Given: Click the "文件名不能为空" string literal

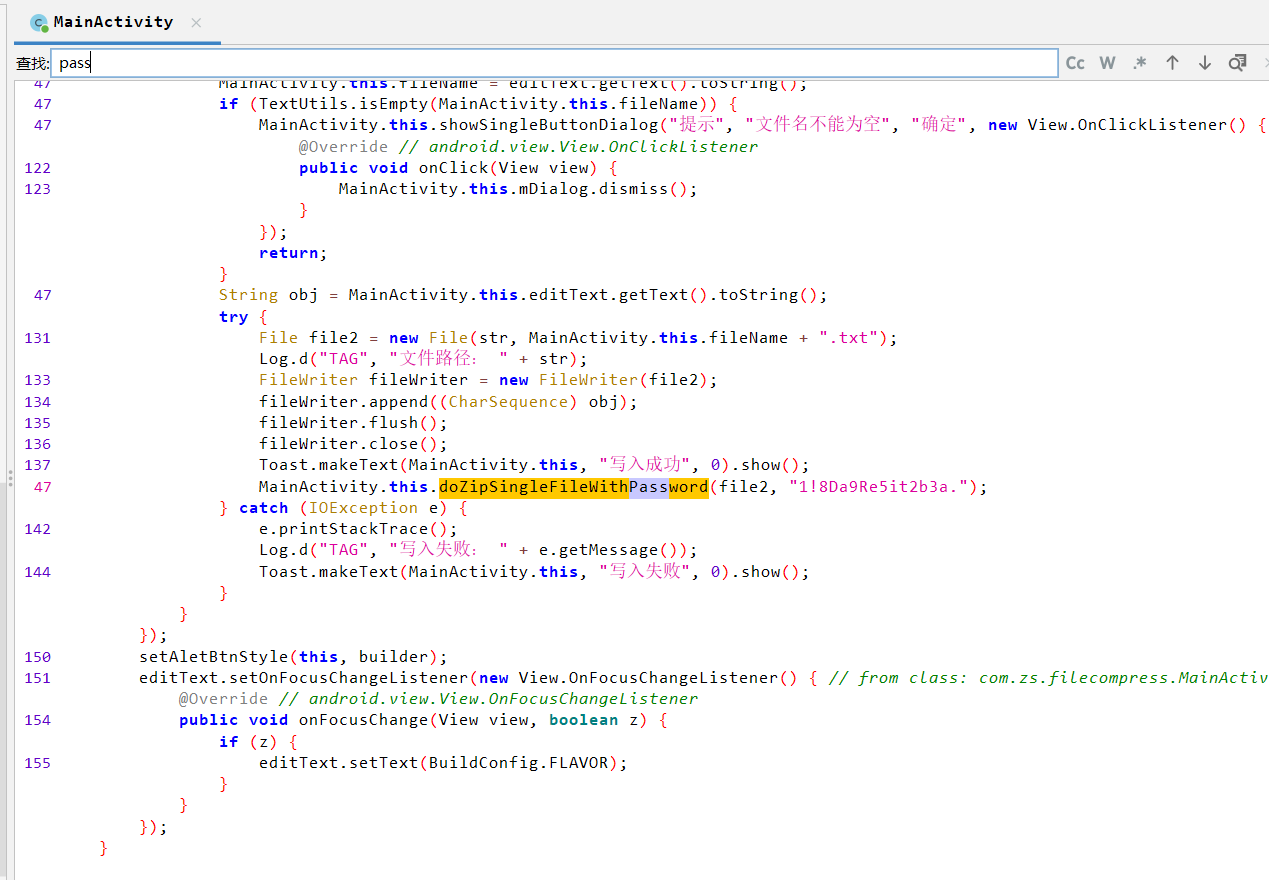Looking at the screenshot, I should click(x=818, y=125).
